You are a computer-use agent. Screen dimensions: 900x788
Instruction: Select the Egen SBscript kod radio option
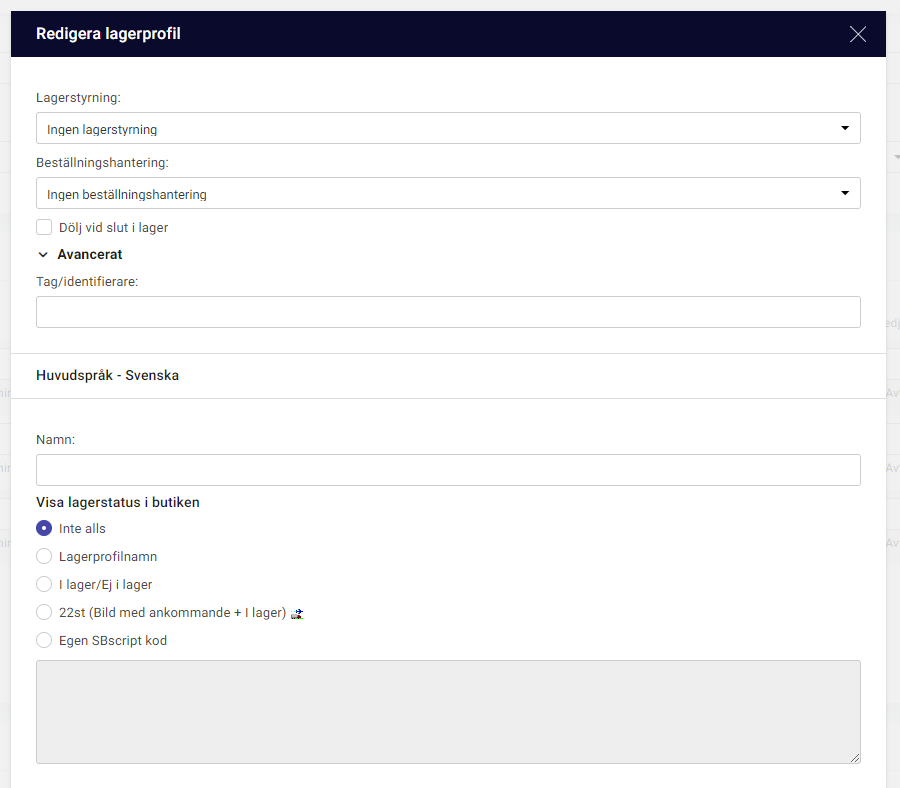[44, 641]
